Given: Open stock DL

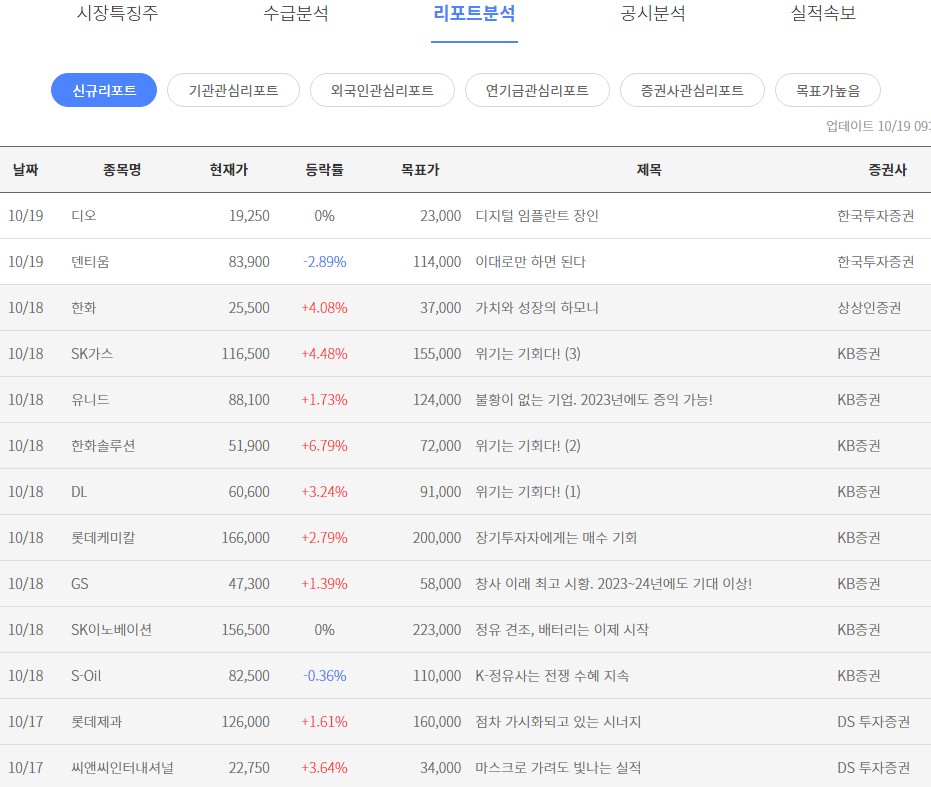Looking at the screenshot, I should 79,492.
